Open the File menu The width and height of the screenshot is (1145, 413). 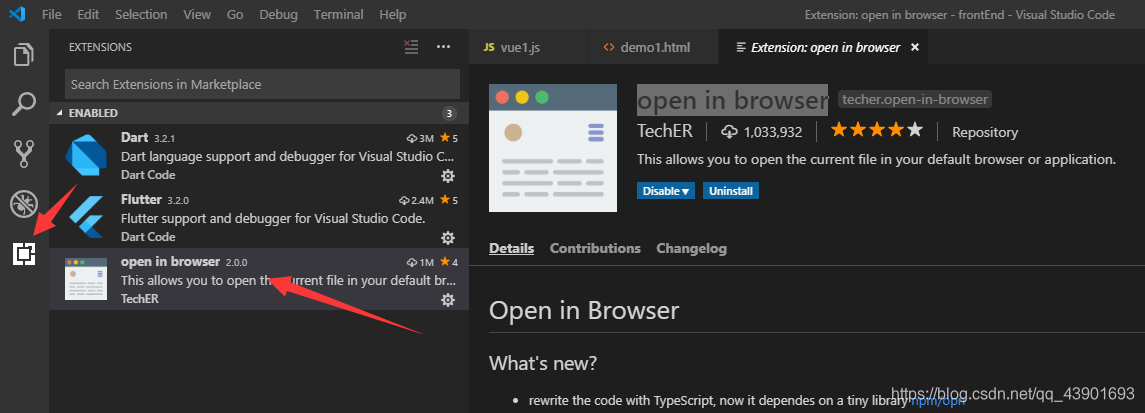tap(52, 14)
